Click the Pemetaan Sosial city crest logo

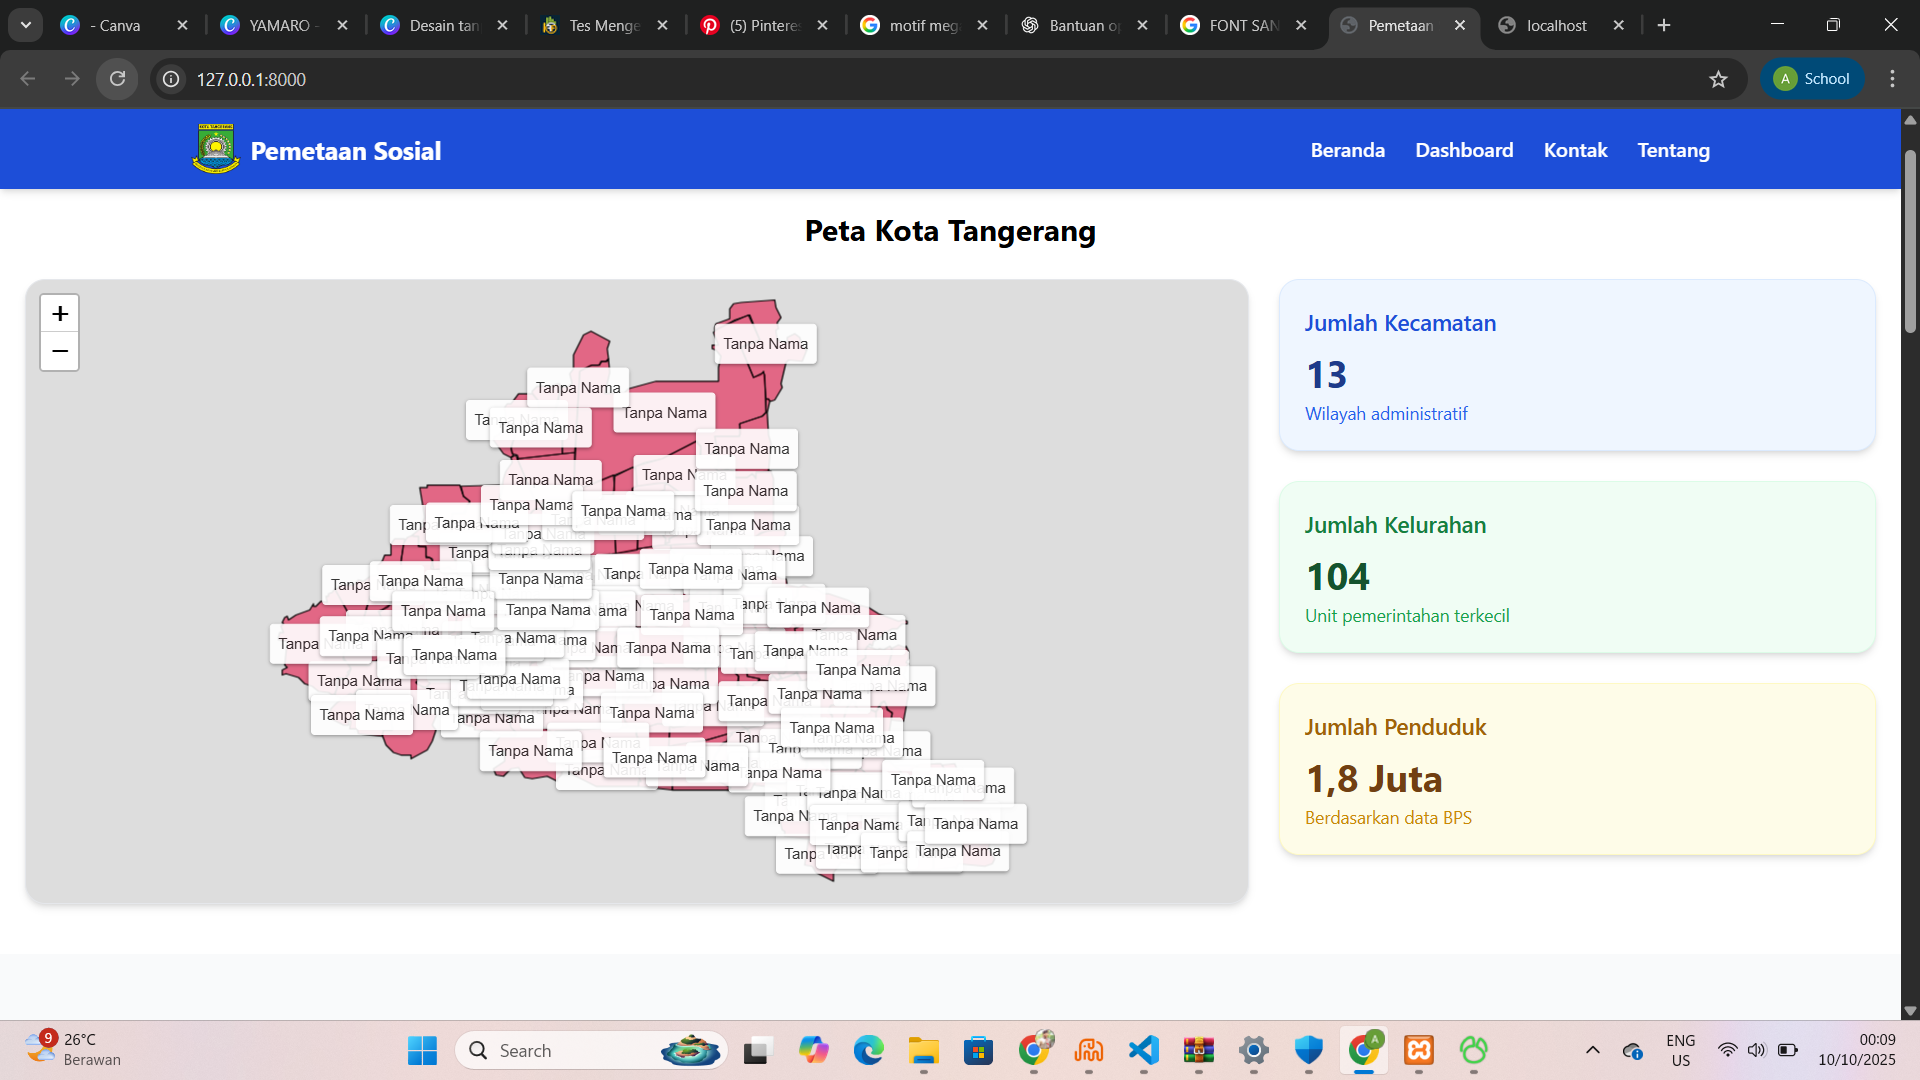tap(216, 150)
